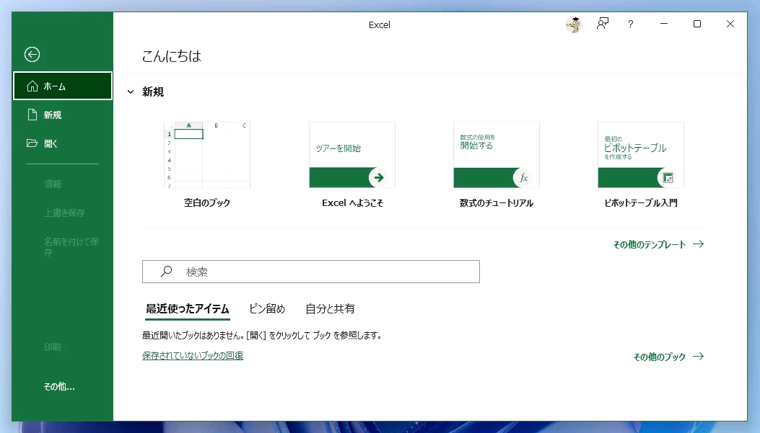Click 保存されていないブックの回復 link
Viewport: 760px width, 433px height.
[192, 355]
